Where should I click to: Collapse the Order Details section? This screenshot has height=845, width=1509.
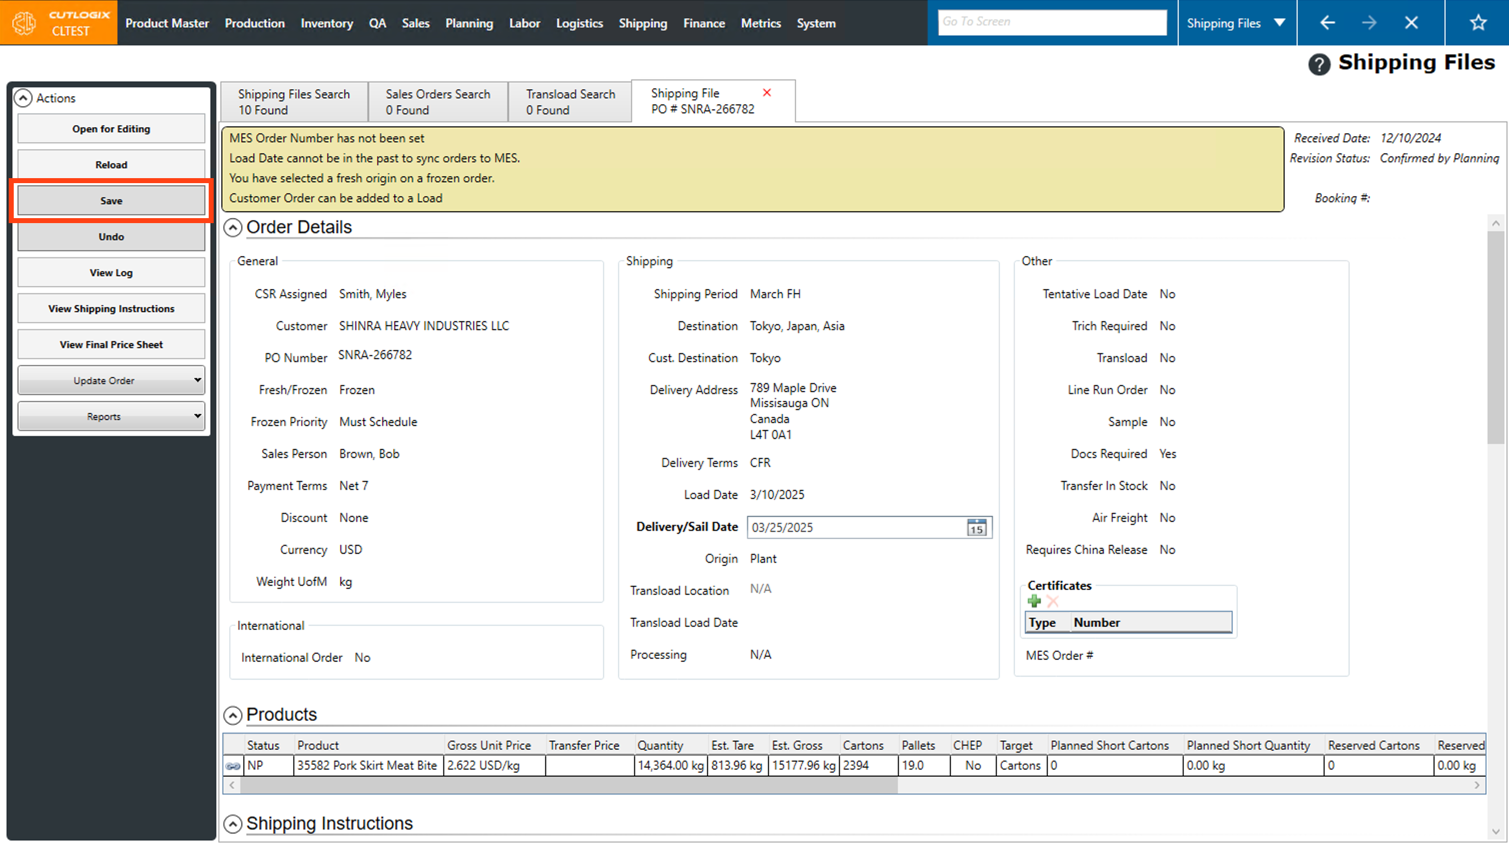233,228
